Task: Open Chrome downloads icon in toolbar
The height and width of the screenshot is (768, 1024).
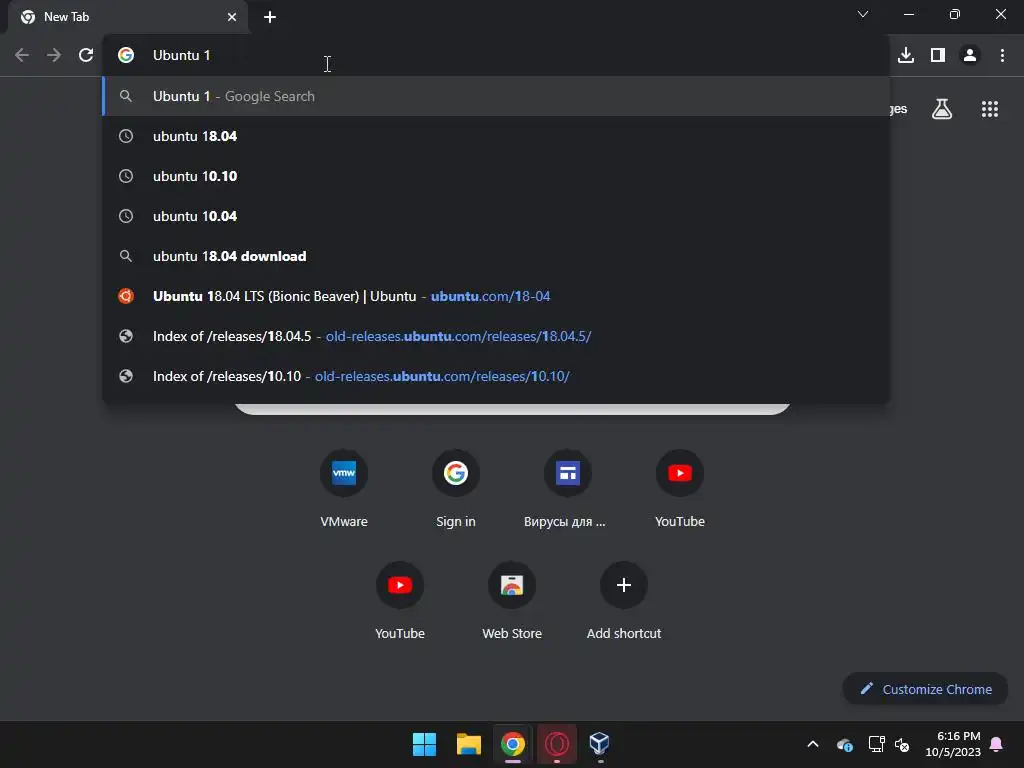Action: 905,56
